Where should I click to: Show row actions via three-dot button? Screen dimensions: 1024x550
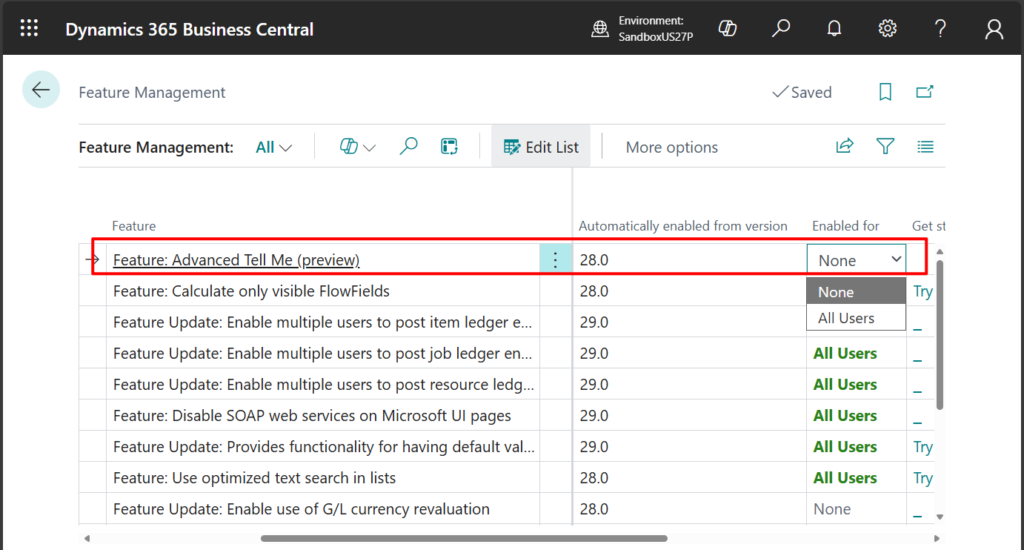pyautogui.click(x=556, y=260)
